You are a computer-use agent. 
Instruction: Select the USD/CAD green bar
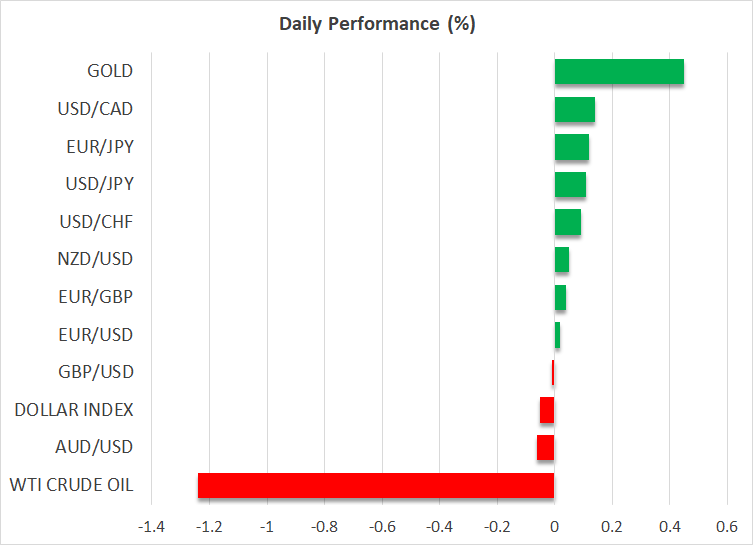click(x=574, y=110)
